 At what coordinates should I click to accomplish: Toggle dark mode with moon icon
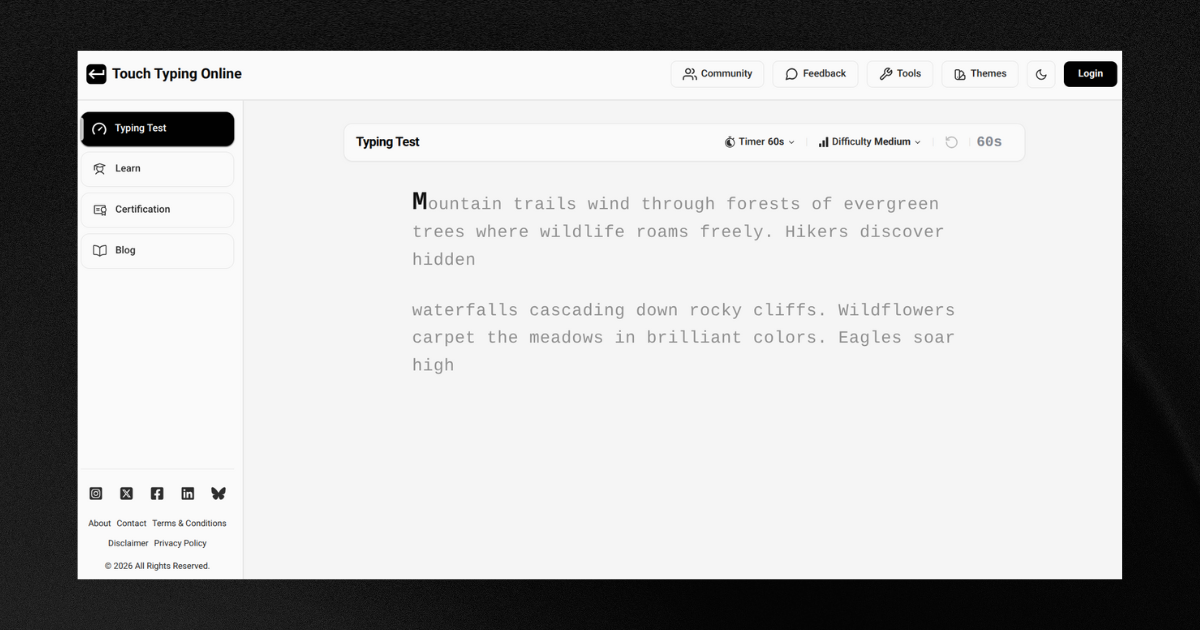pos(1040,73)
